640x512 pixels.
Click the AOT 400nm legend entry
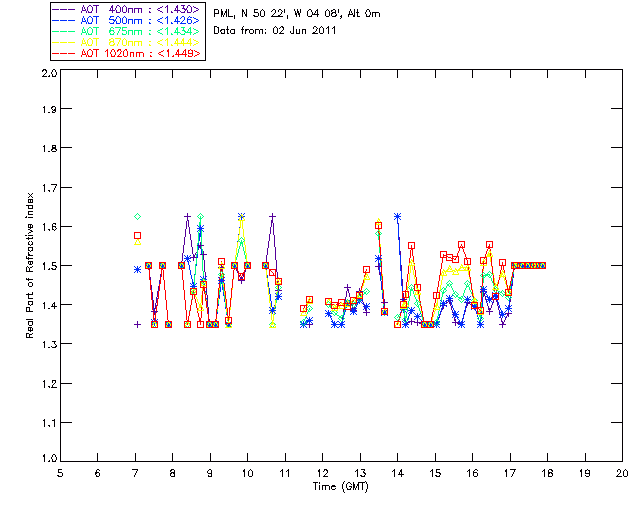click(x=128, y=9)
